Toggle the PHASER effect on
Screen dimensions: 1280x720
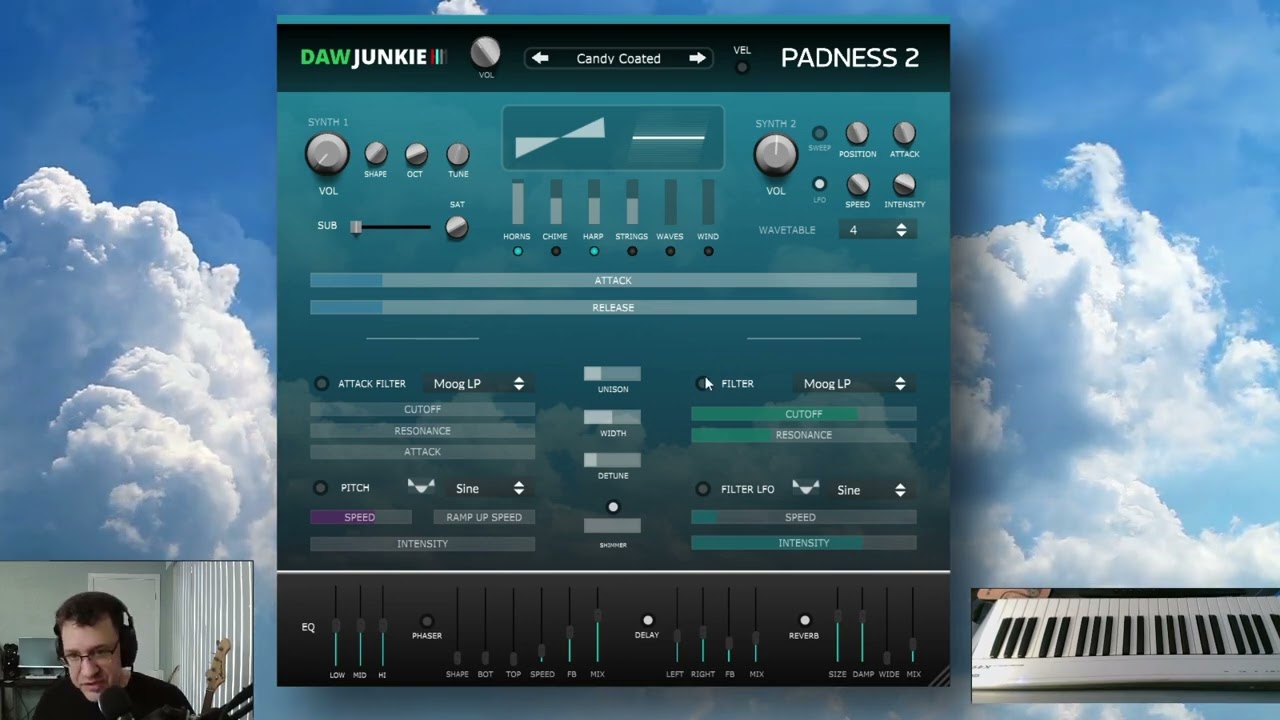(x=427, y=621)
